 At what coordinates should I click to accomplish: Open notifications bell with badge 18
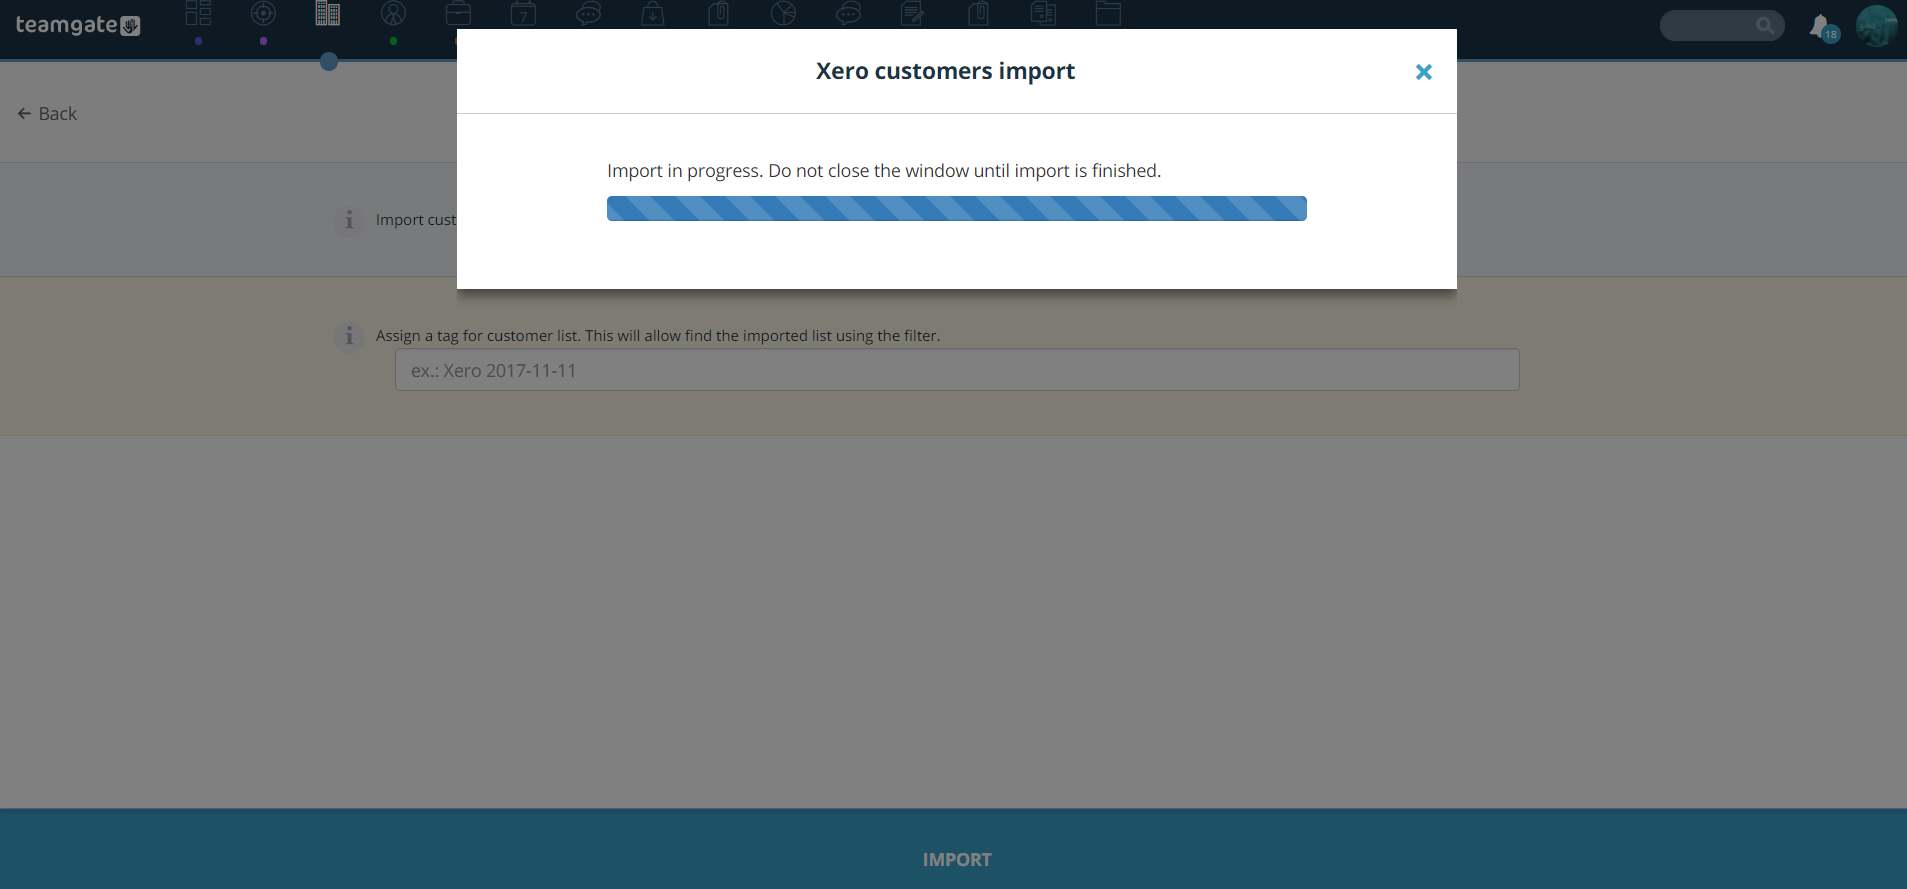pyautogui.click(x=1823, y=27)
